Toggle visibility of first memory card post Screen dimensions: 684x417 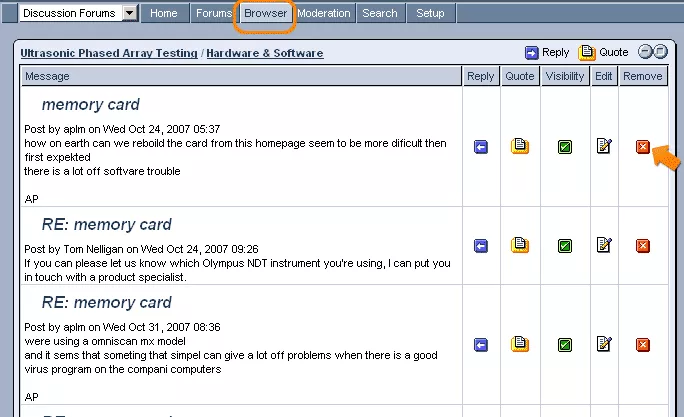coord(565,147)
